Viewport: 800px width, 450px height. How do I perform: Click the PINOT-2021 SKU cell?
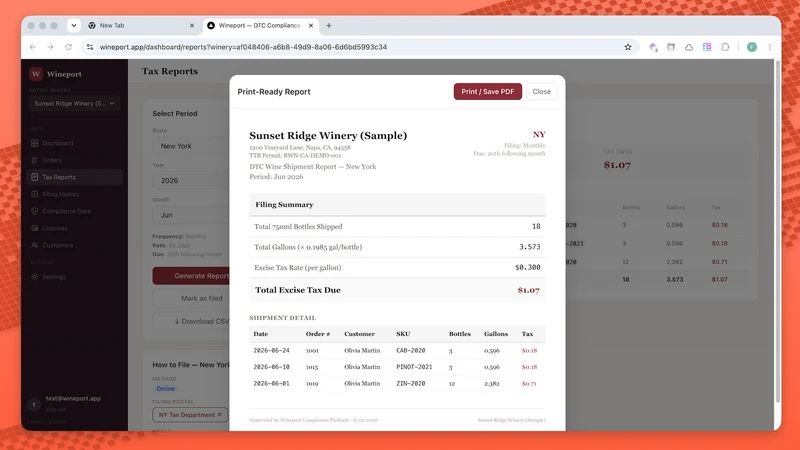[414, 367]
